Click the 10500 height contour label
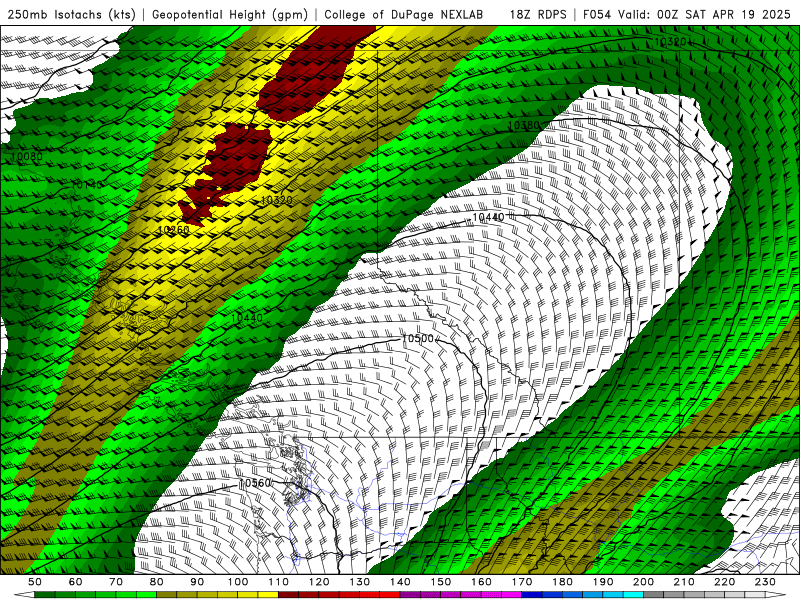Screen dimensions: 800x600 click(x=417, y=338)
